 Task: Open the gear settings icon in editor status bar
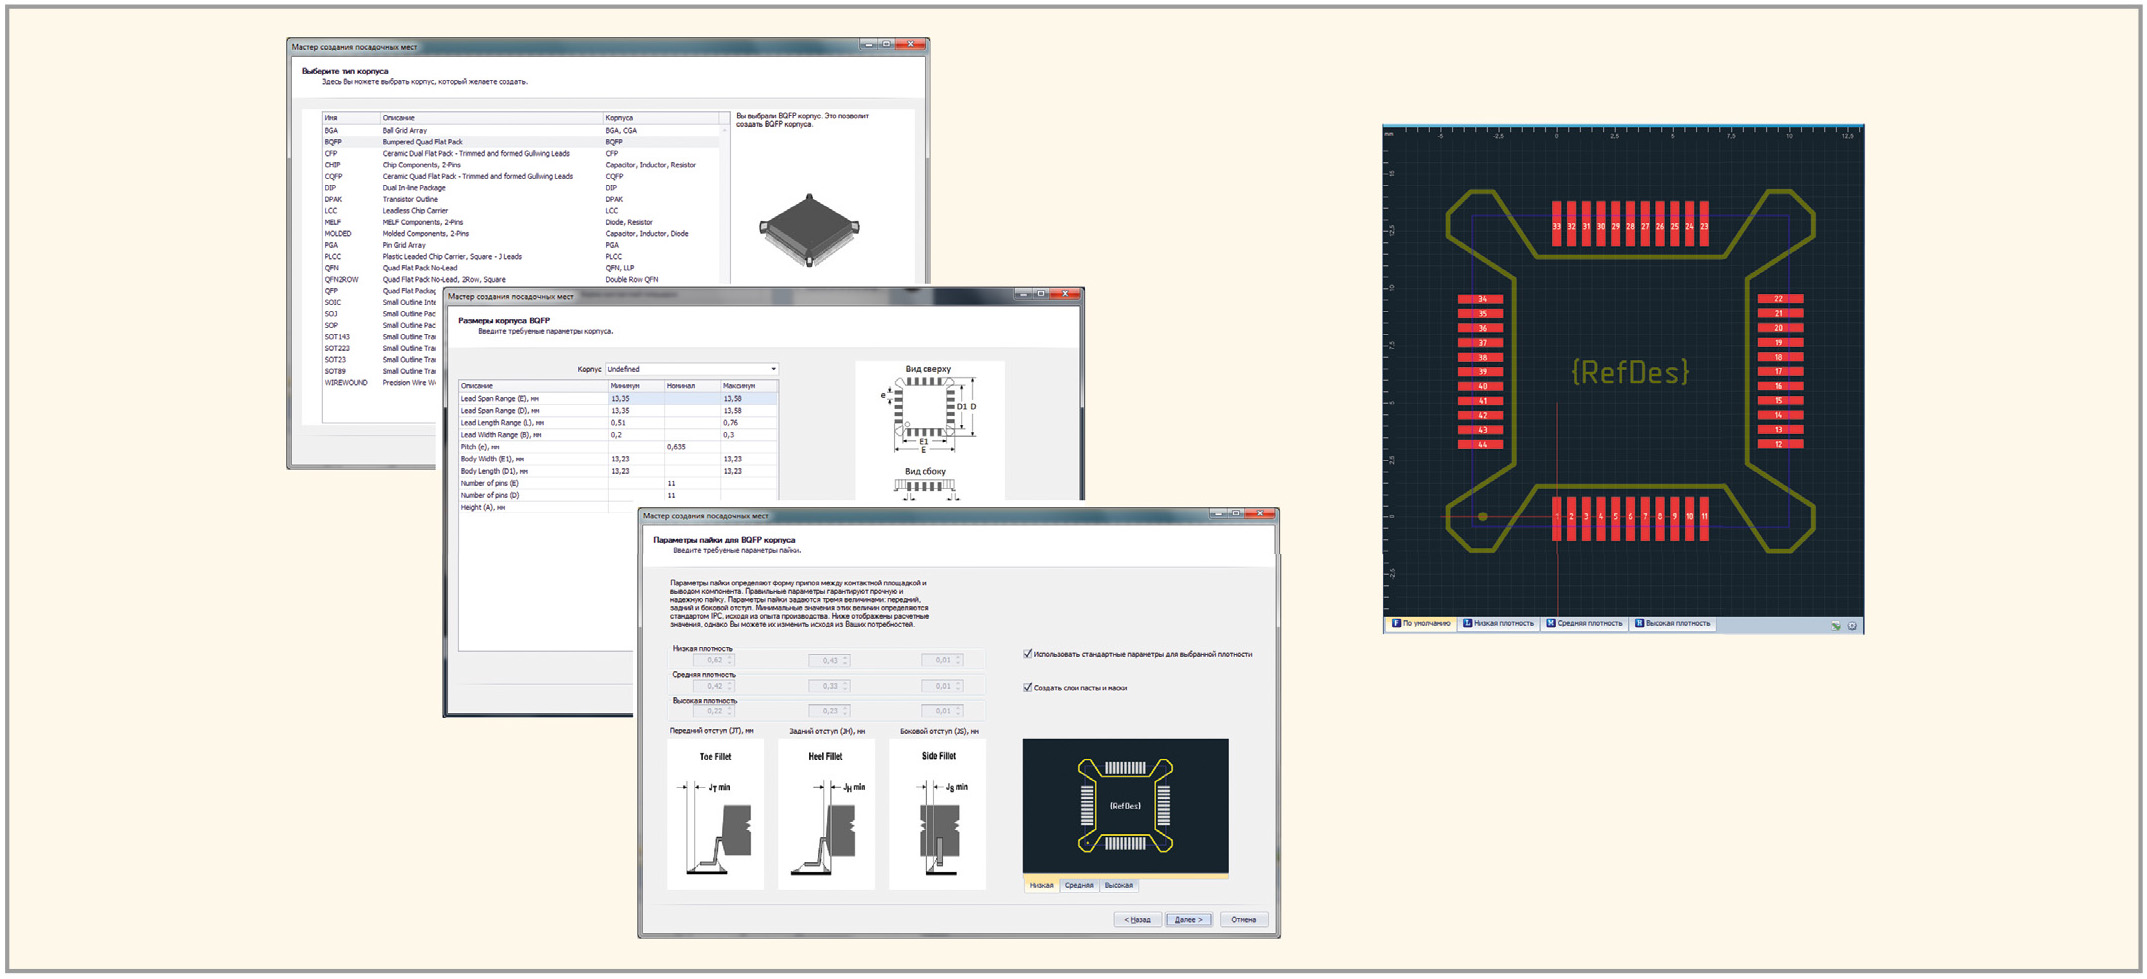tap(1852, 626)
